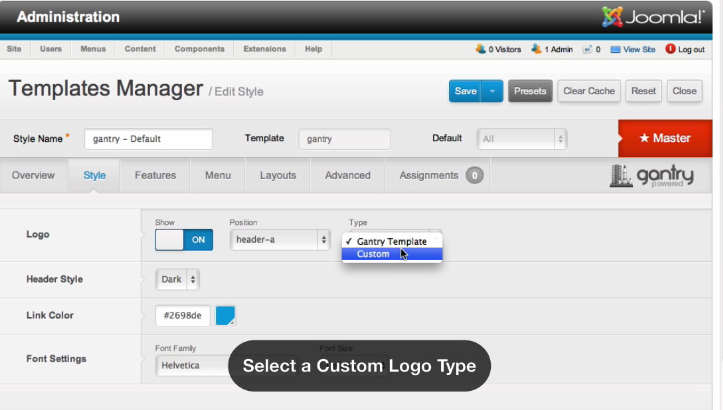723x410 pixels.
Task: Expand the Header Style Dark dropdown
Action: pyautogui.click(x=179, y=280)
